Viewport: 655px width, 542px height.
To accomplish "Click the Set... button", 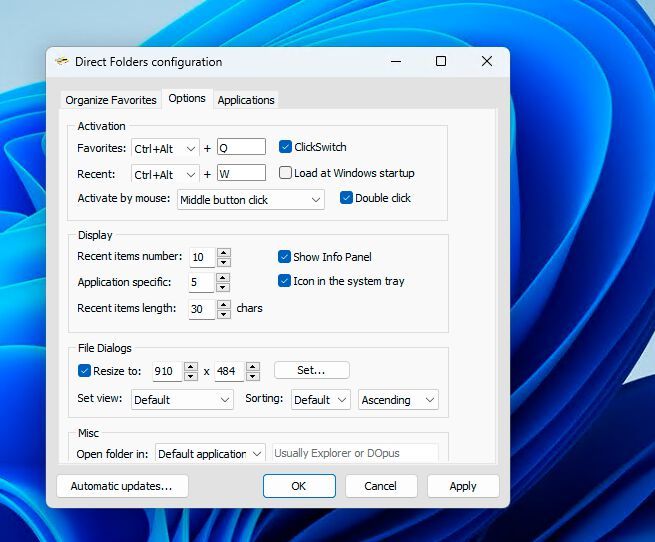I will 312,370.
